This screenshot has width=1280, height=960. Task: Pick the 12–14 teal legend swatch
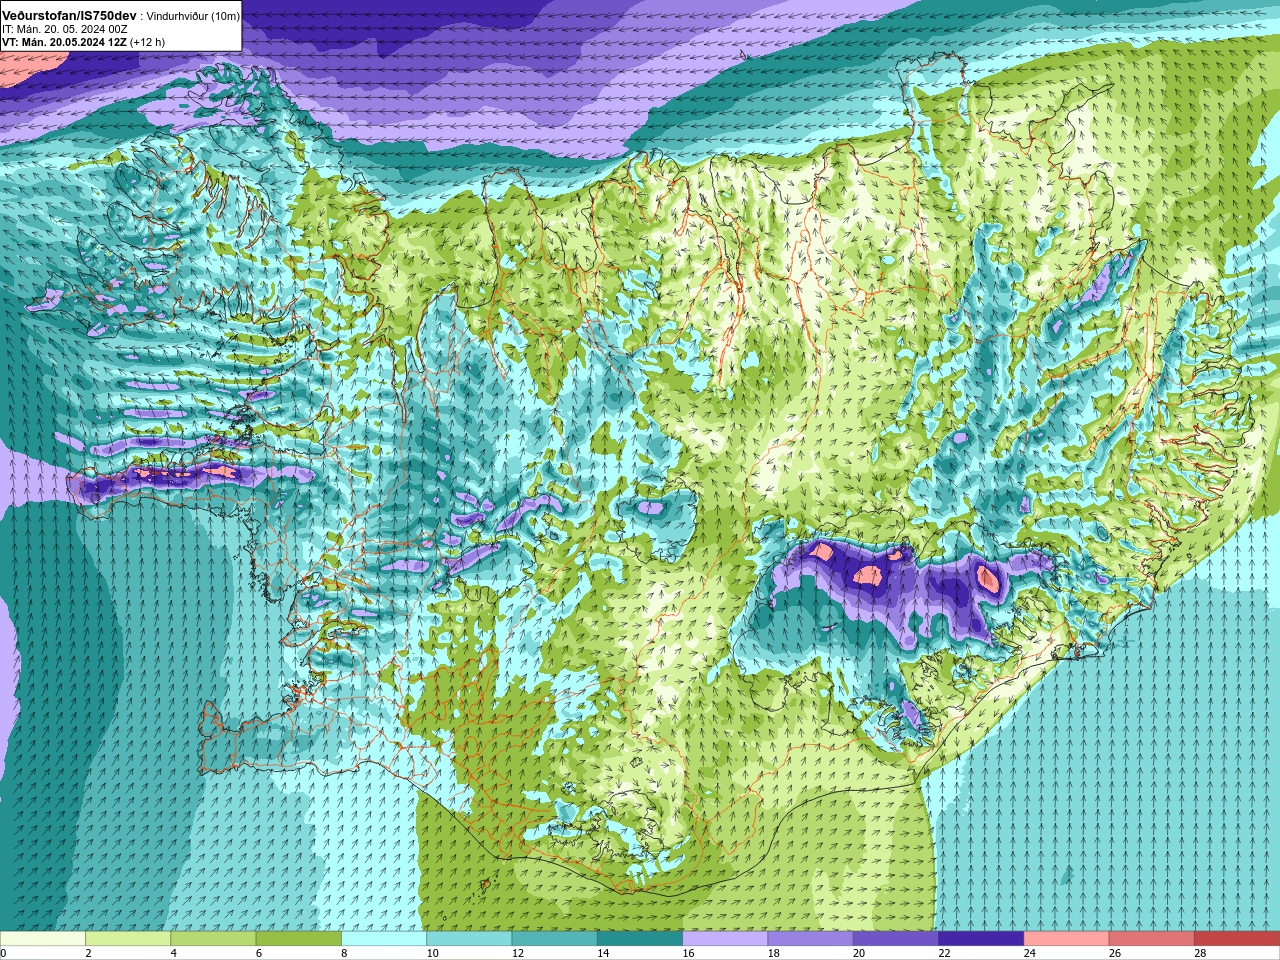554,938
